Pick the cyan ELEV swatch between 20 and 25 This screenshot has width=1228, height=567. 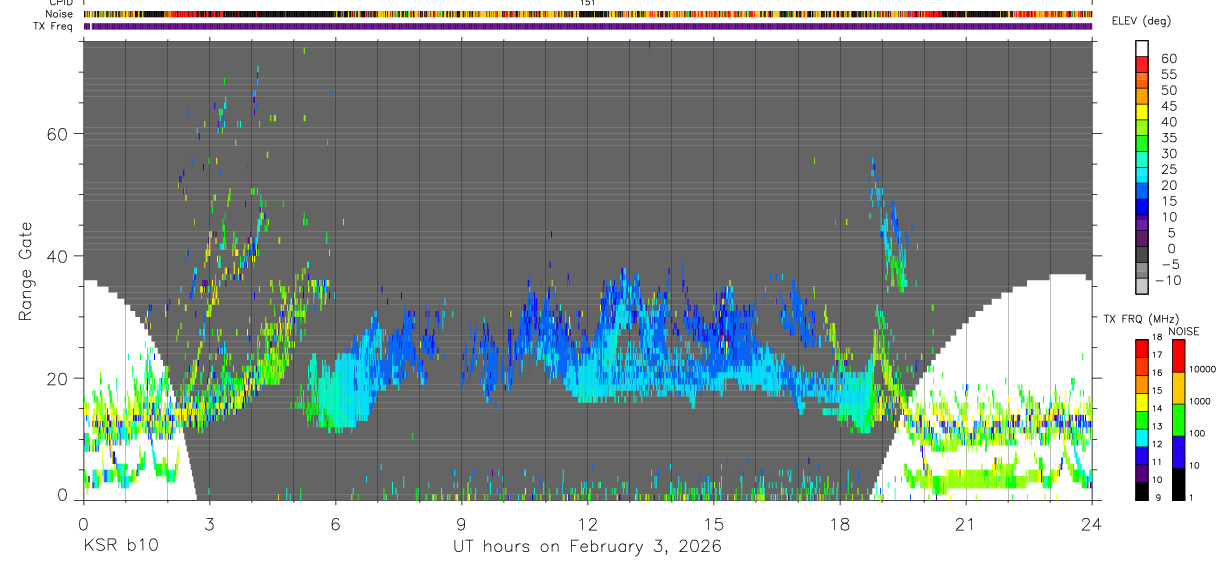coord(1142,177)
